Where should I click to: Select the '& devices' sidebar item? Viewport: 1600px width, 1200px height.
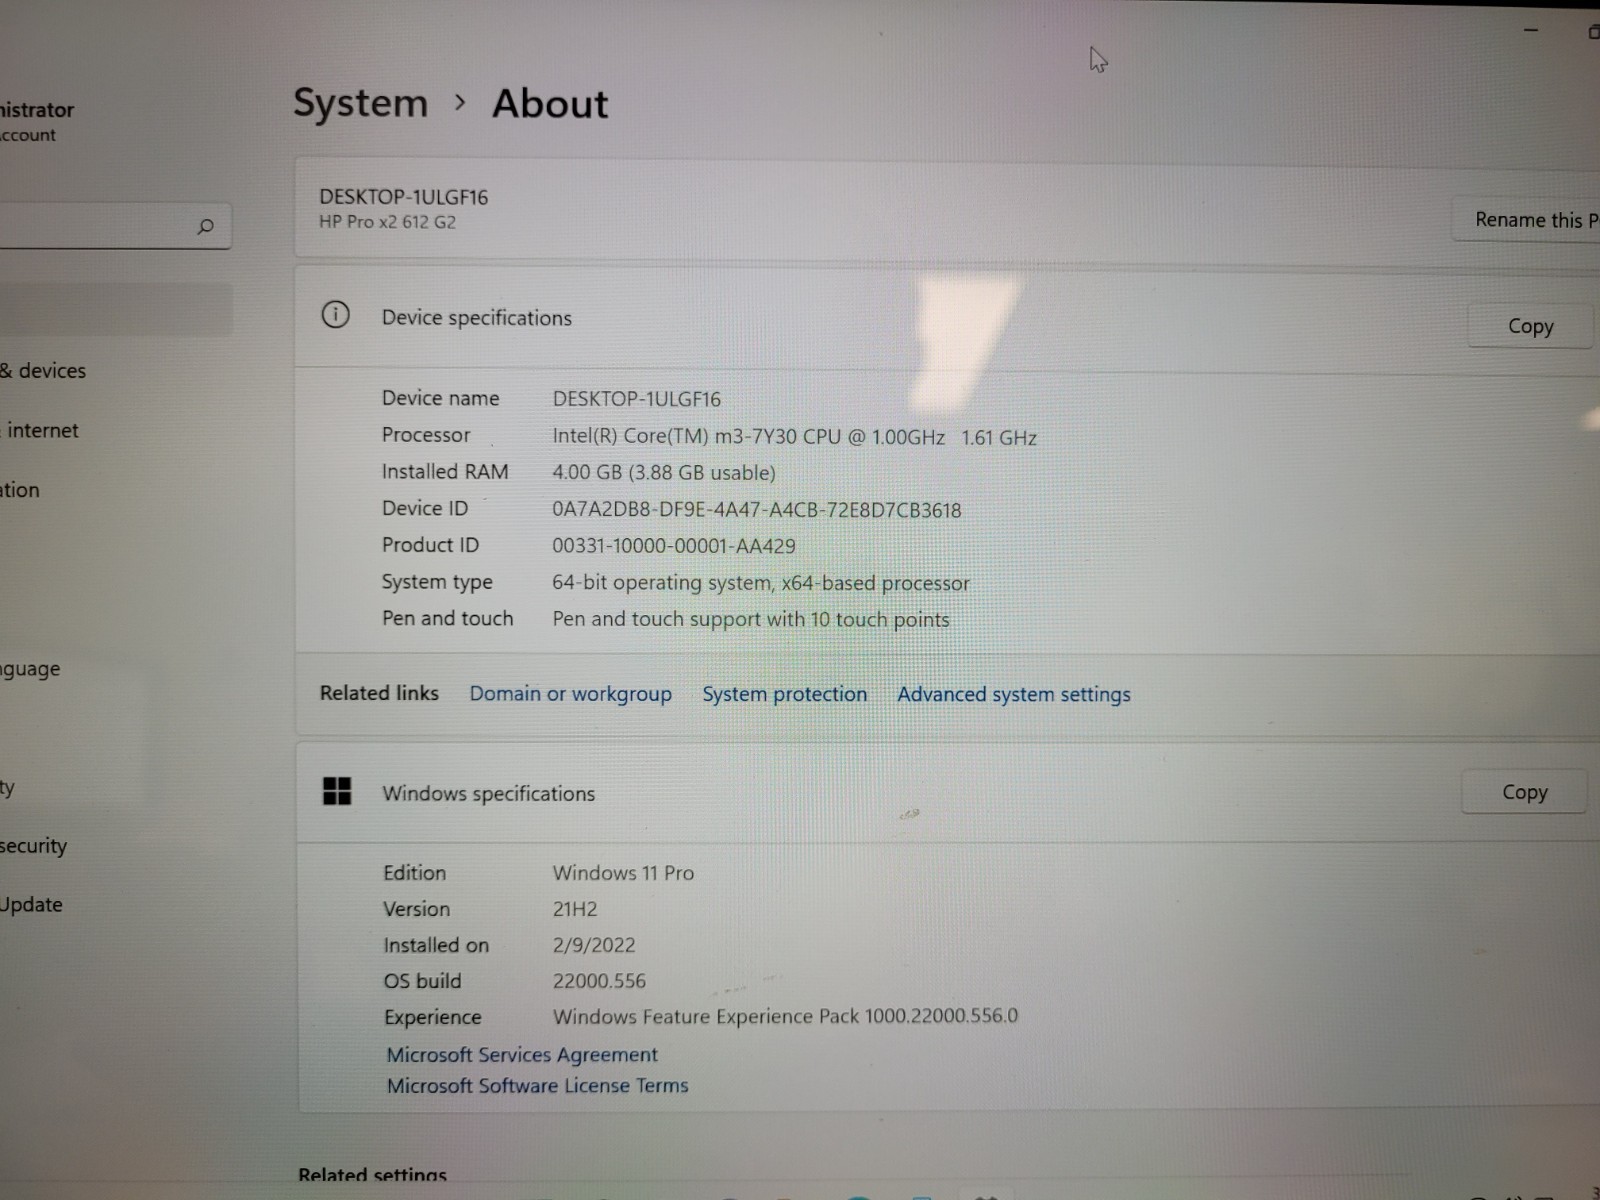click(43, 371)
